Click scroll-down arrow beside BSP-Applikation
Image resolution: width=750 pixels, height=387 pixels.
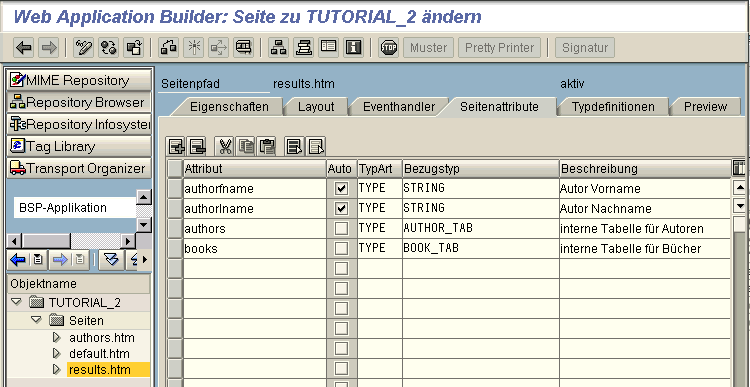coord(144,224)
